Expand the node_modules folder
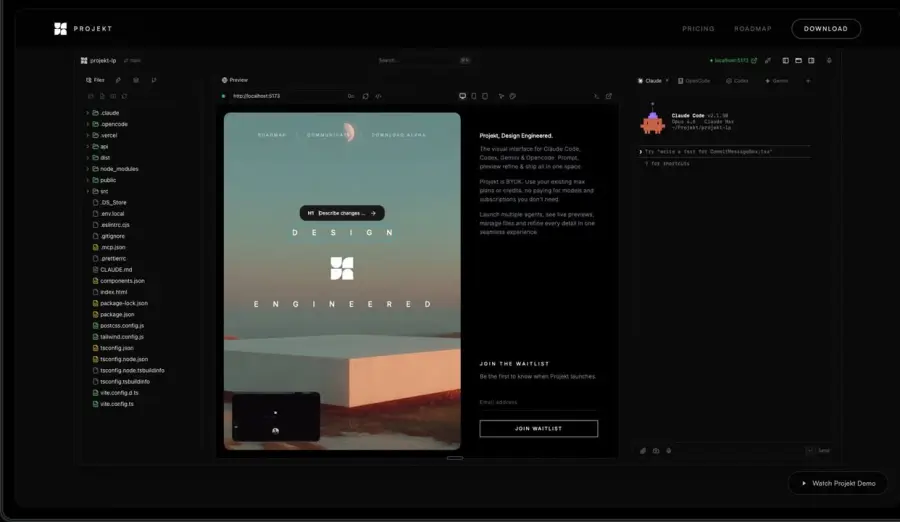The width and height of the screenshot is (900, 522). click(113, 169)
